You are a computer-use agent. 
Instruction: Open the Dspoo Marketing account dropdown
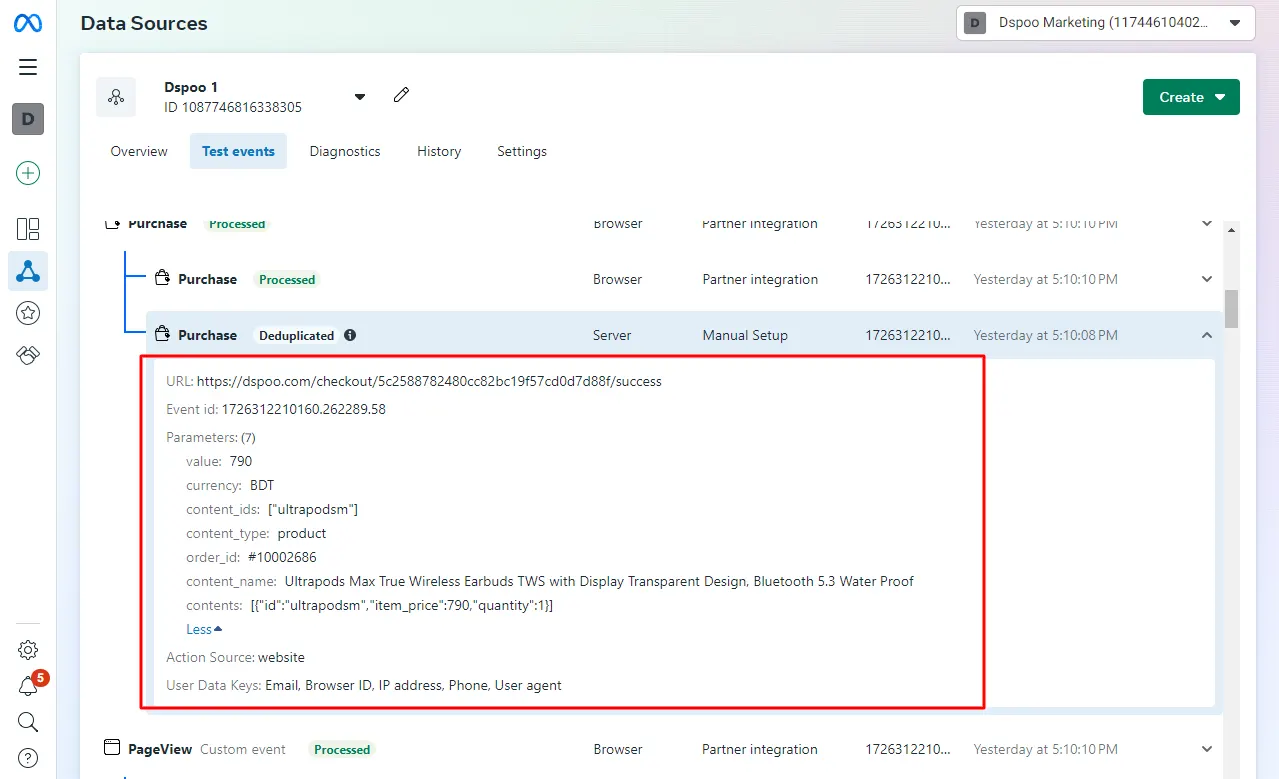pos(1105,22)
